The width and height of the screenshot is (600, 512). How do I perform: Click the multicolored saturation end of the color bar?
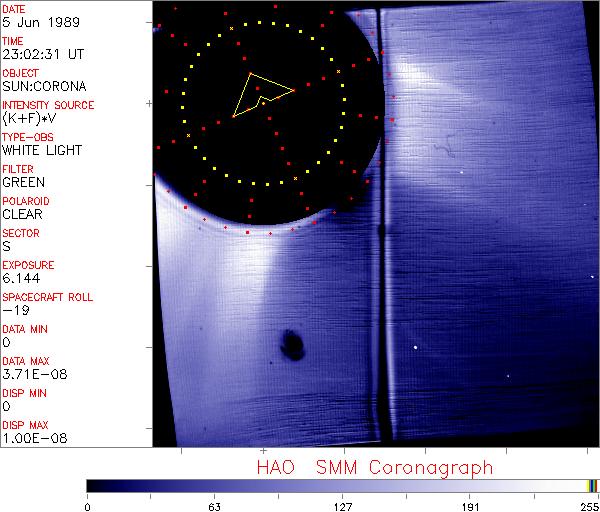click(x=592, y=486)
